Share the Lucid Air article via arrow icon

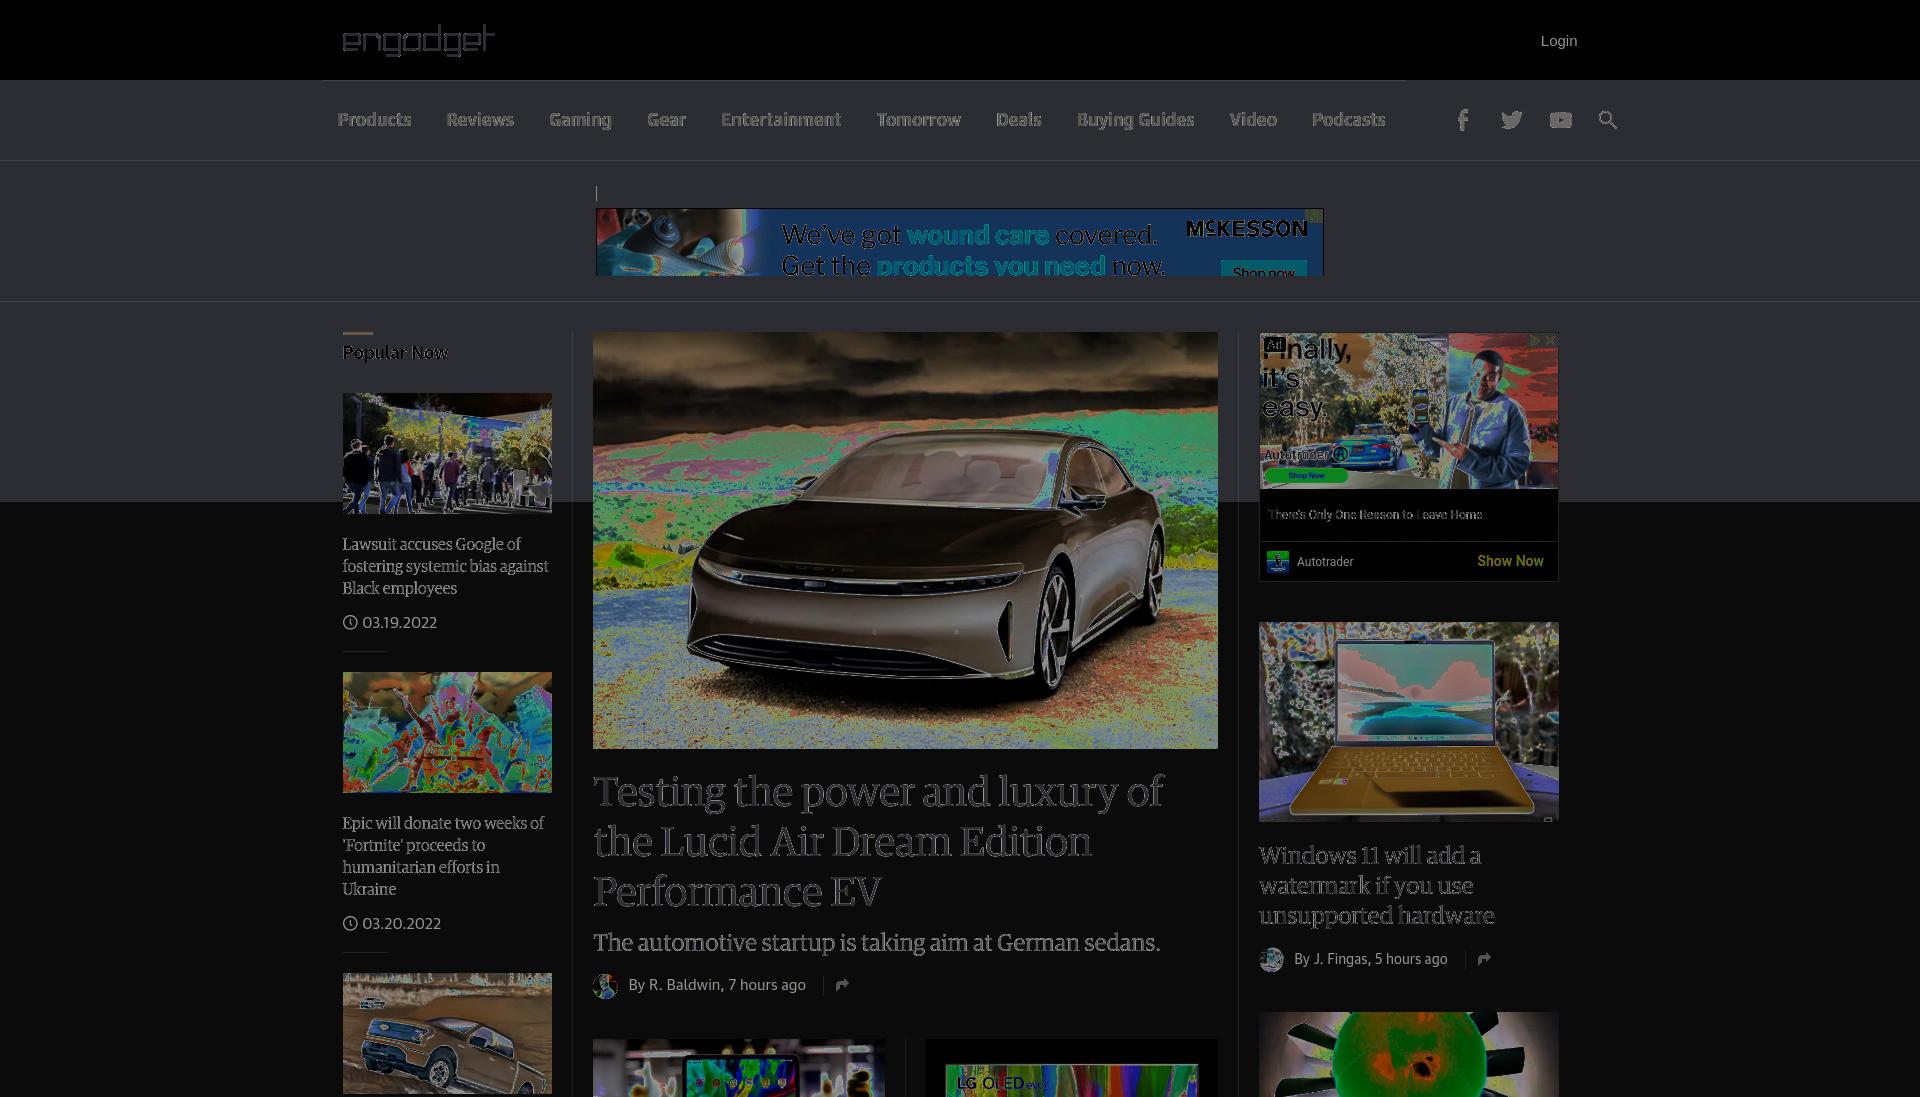842,985
